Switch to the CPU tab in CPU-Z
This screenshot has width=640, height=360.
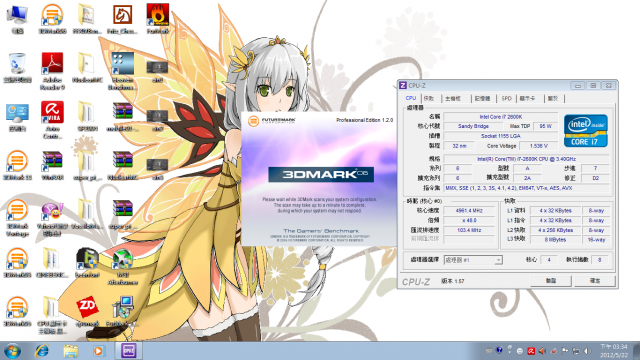411,98
